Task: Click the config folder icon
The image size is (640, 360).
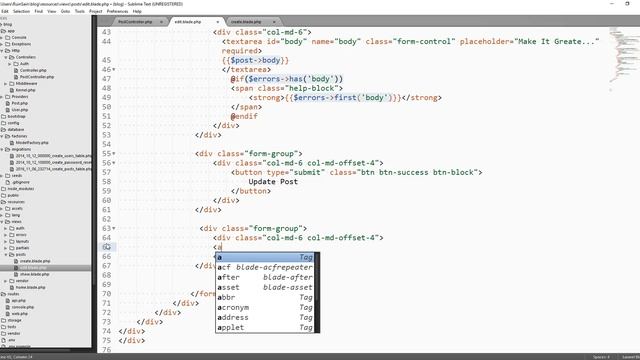Action: (x=4, y=123)
